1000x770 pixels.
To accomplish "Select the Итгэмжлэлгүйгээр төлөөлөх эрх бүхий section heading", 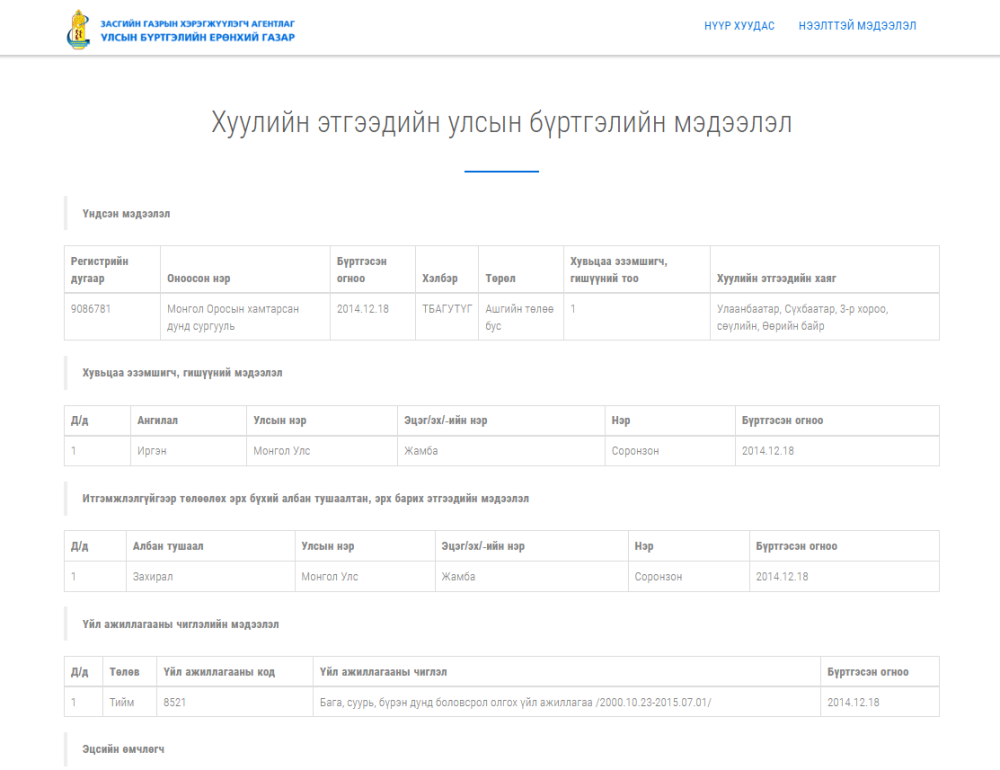I will (305, 498).
